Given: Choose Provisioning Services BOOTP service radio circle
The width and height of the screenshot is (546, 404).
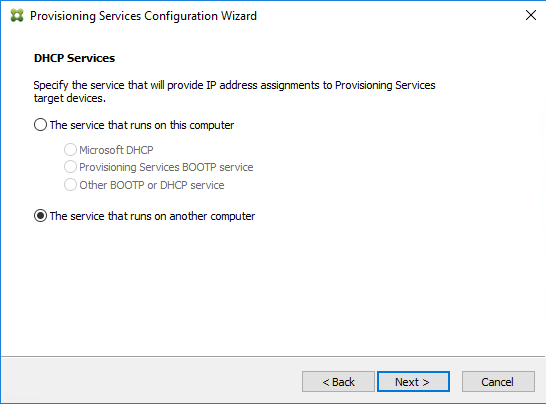Looking at the screenshot, I should point(70,167).
